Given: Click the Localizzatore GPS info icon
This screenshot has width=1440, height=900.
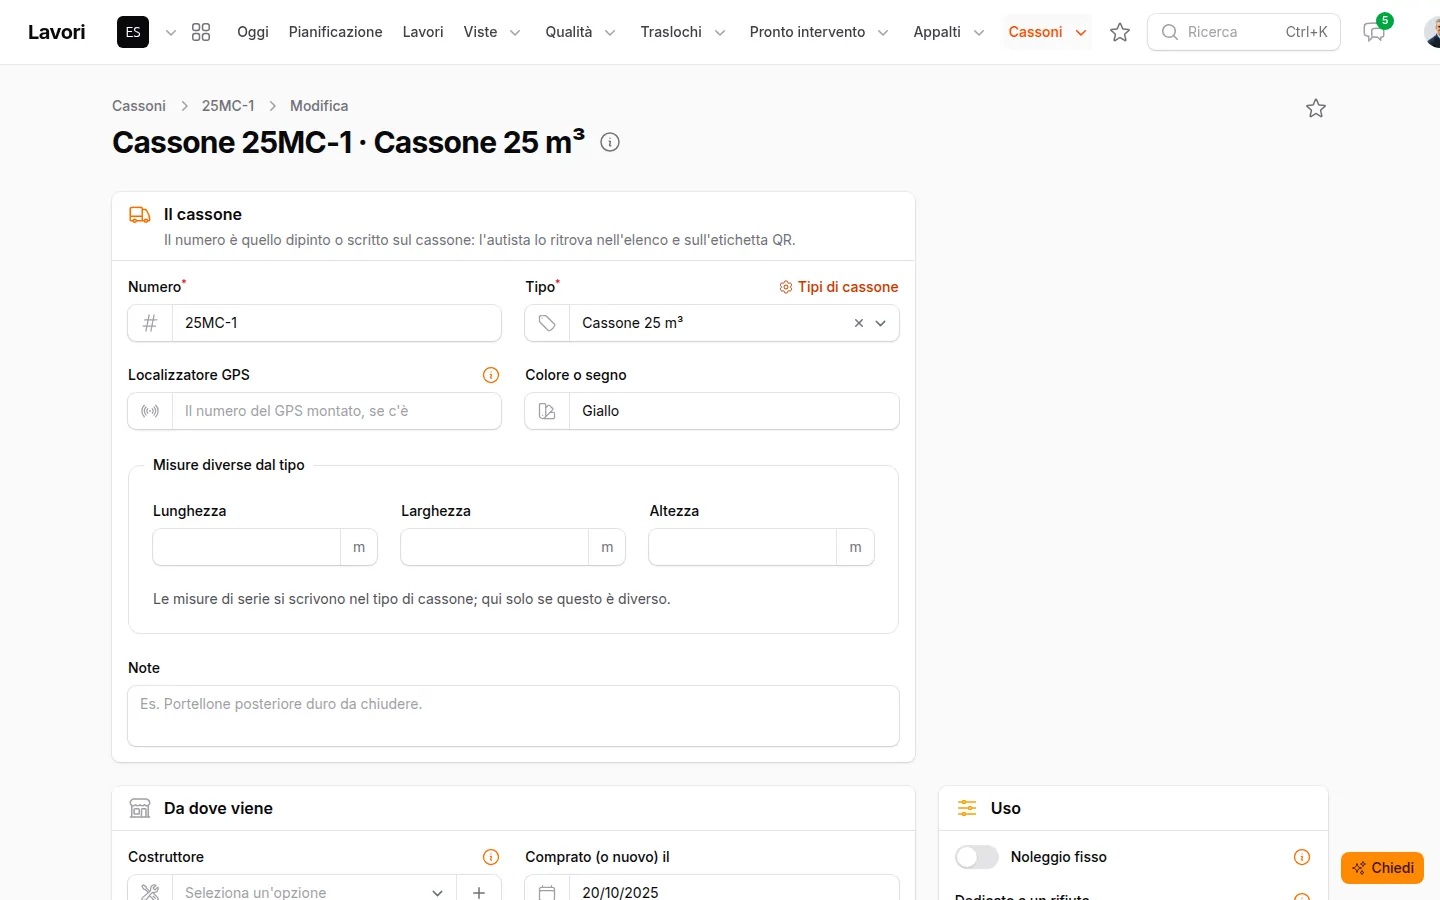Looking at the screenshot, I should click(x=491, y=375).
